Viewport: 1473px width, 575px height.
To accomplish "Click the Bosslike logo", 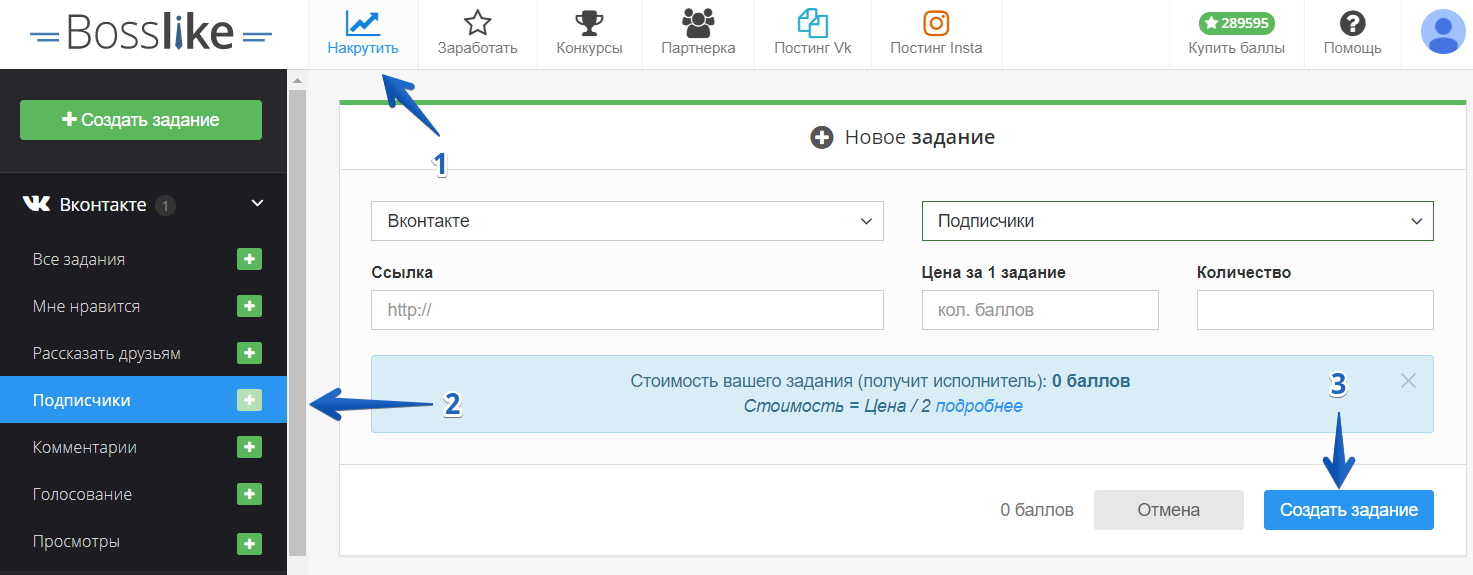I will [x=151, y=35].
